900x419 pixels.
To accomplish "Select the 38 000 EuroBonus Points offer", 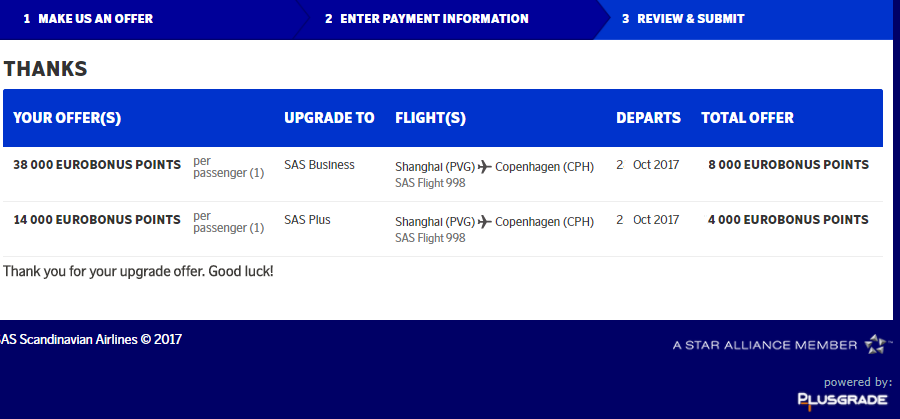I will coord(97,165).
